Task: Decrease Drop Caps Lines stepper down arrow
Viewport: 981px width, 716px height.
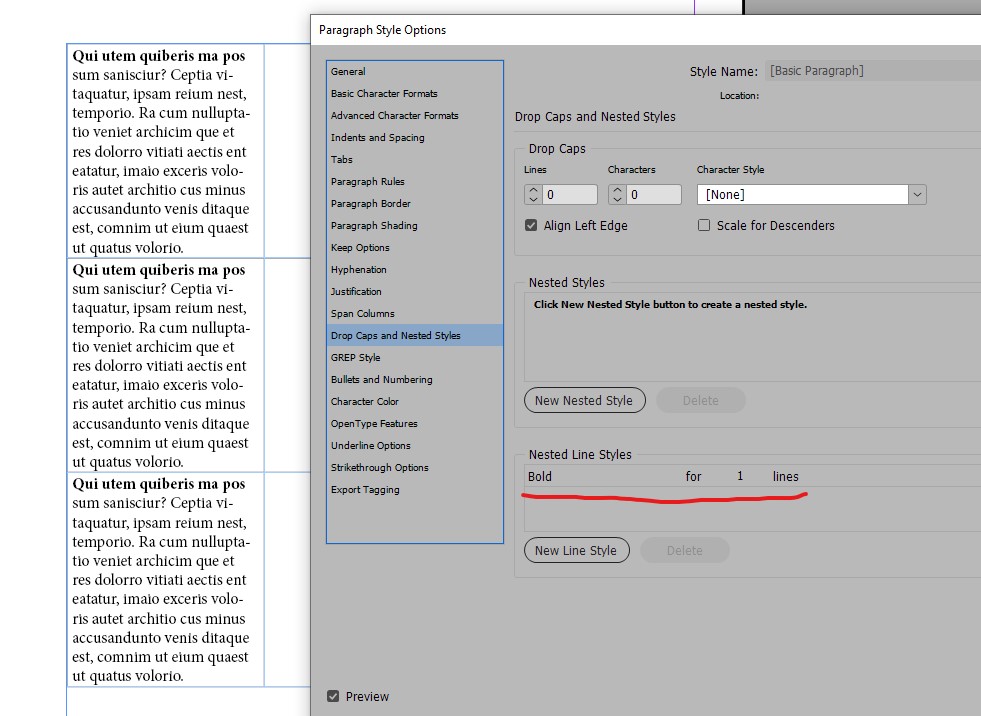Action: tap(533, 200)
